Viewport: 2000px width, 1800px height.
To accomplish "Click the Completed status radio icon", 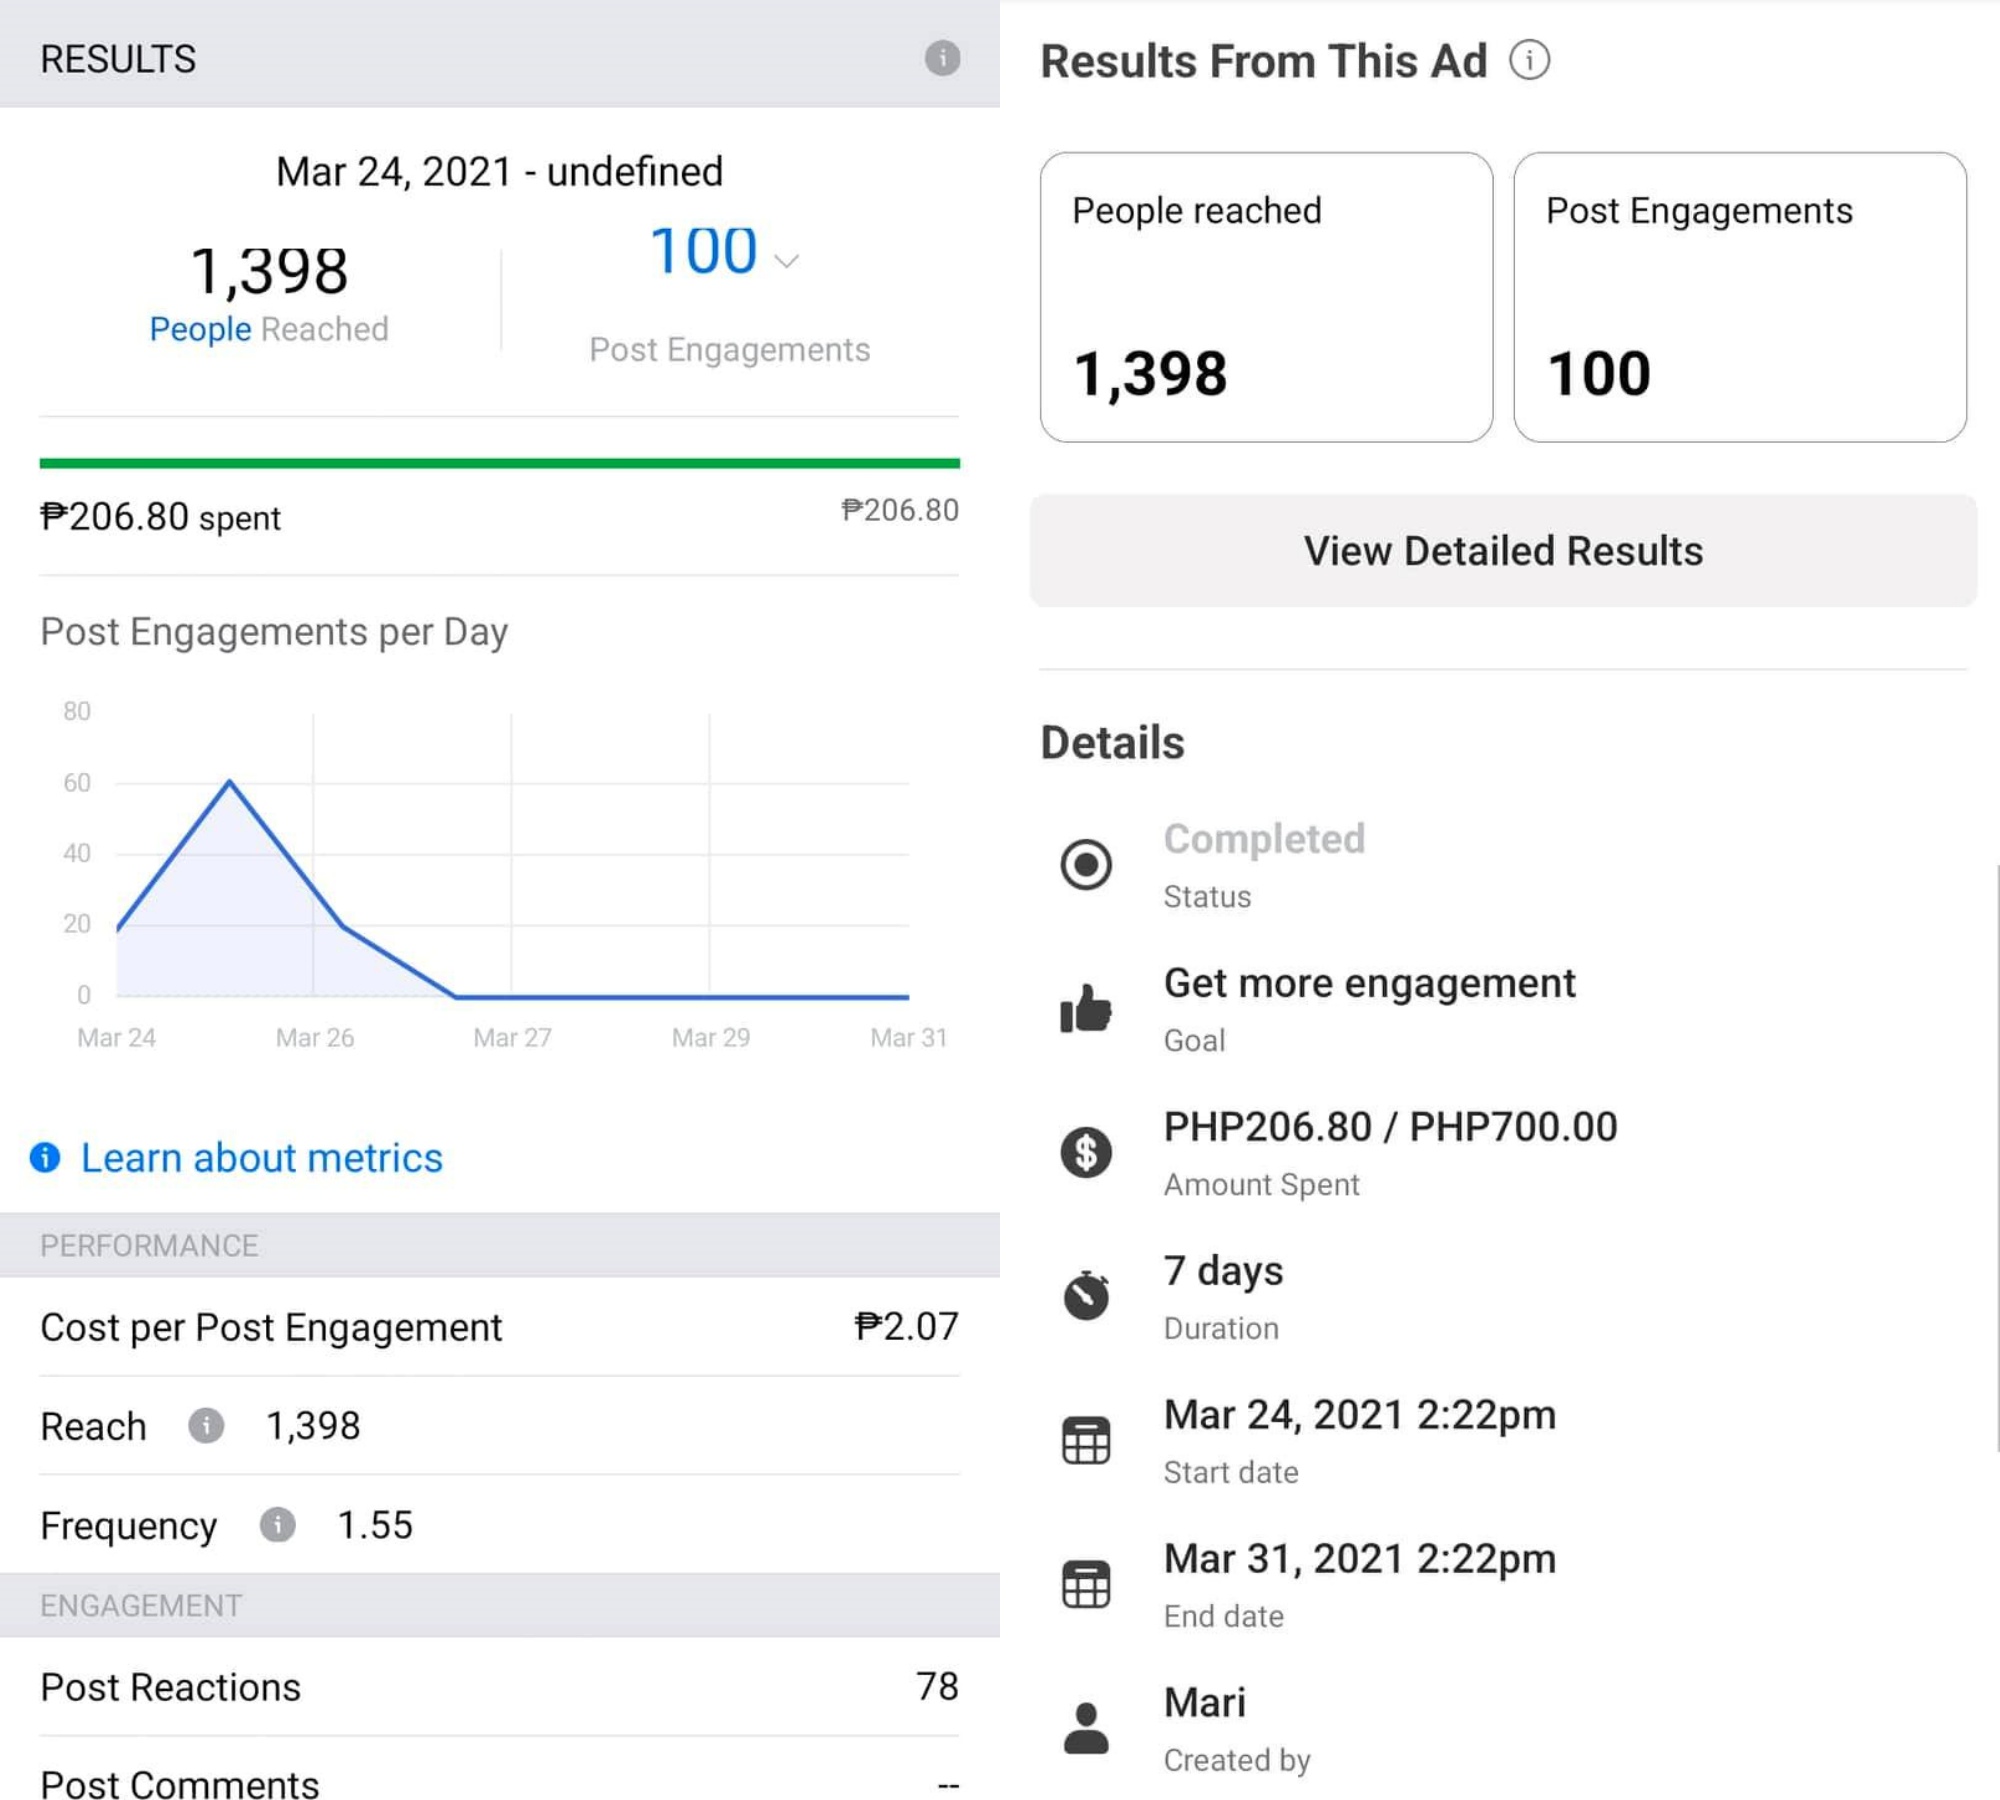I will 1085,864.
